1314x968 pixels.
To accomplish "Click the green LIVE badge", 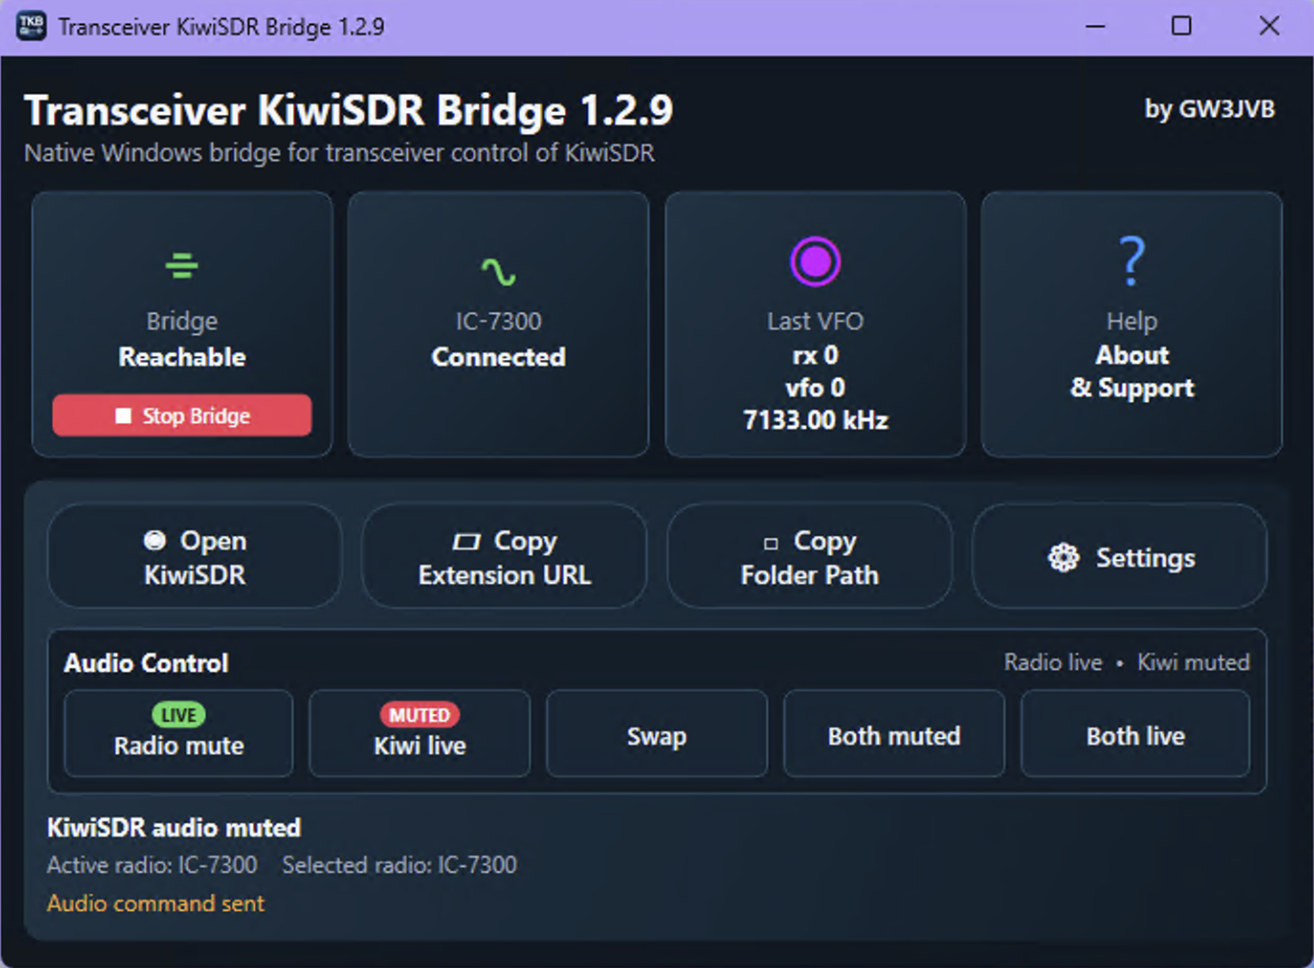I will pyautogui.click(x=179, y=714).
